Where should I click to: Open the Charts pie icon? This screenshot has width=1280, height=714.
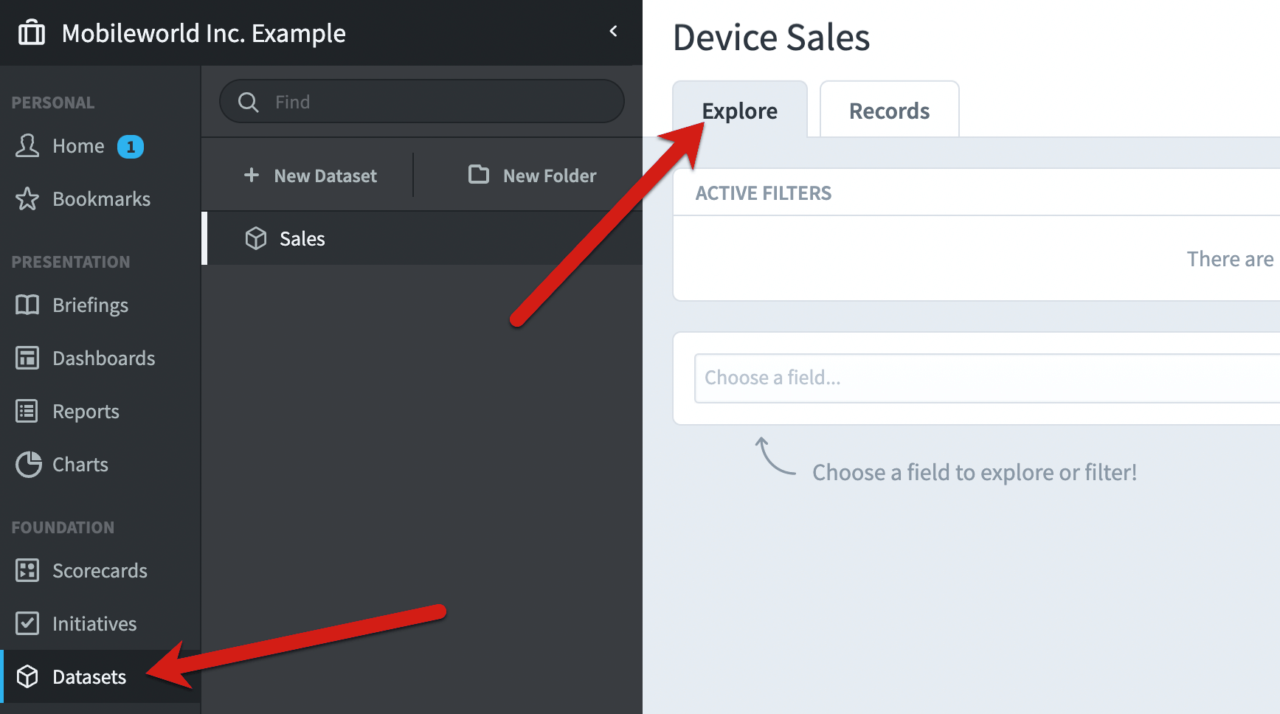(x=27, y=464)
